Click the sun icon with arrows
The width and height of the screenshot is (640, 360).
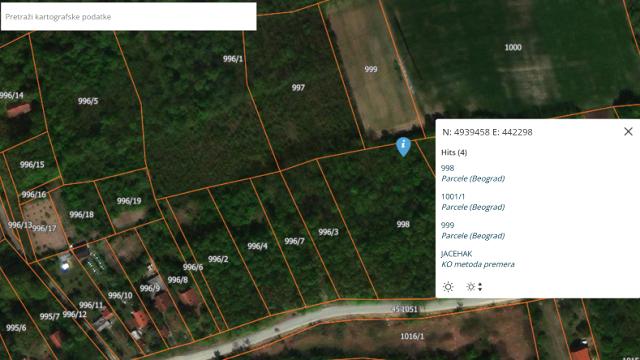point(474,287)
